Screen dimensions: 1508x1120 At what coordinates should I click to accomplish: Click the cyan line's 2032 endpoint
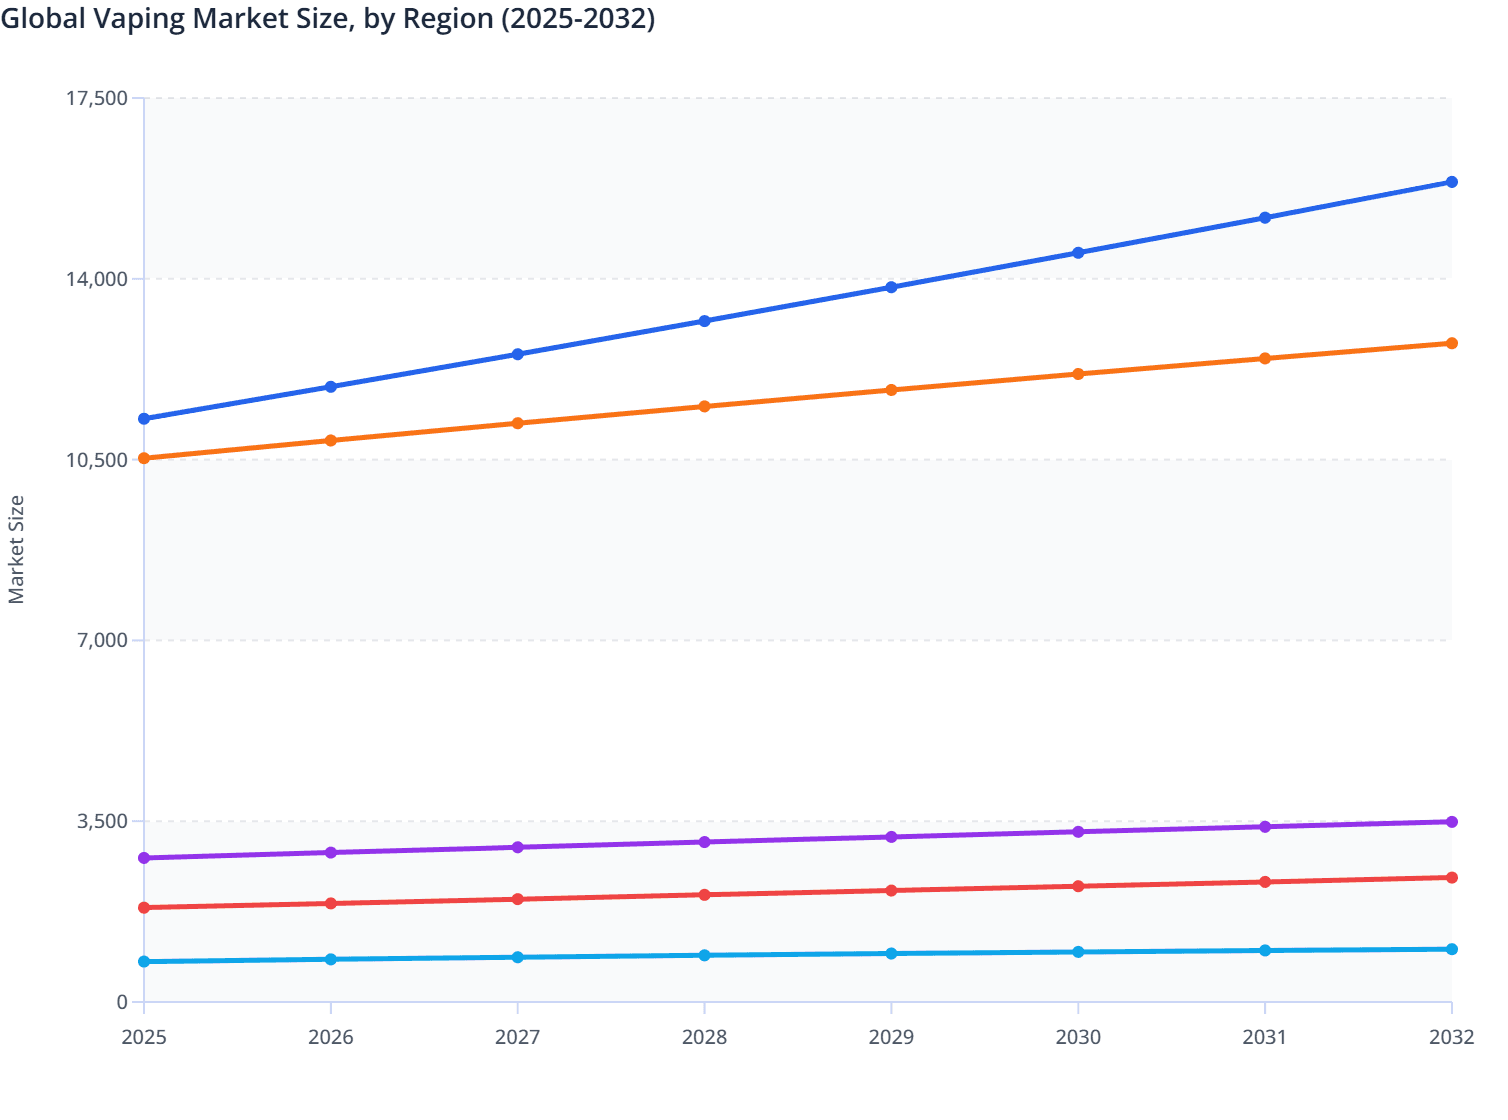1452,948
